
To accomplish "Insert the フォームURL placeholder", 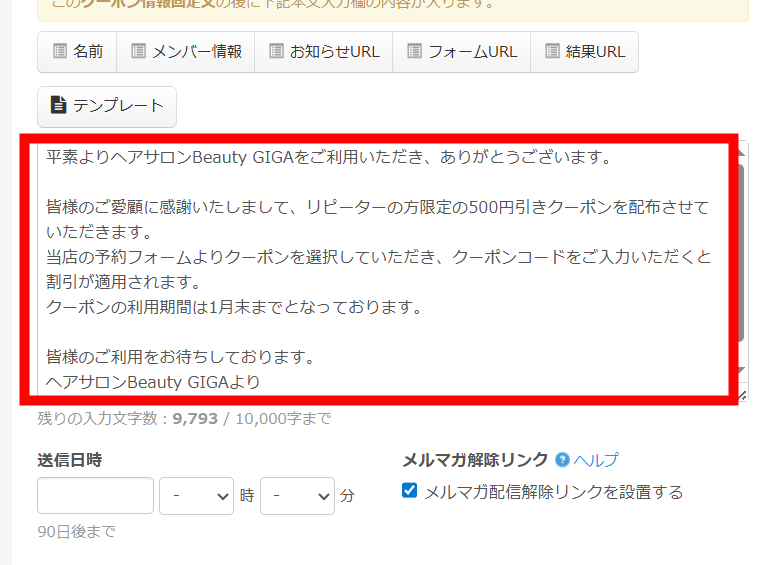I will [462, 52].
